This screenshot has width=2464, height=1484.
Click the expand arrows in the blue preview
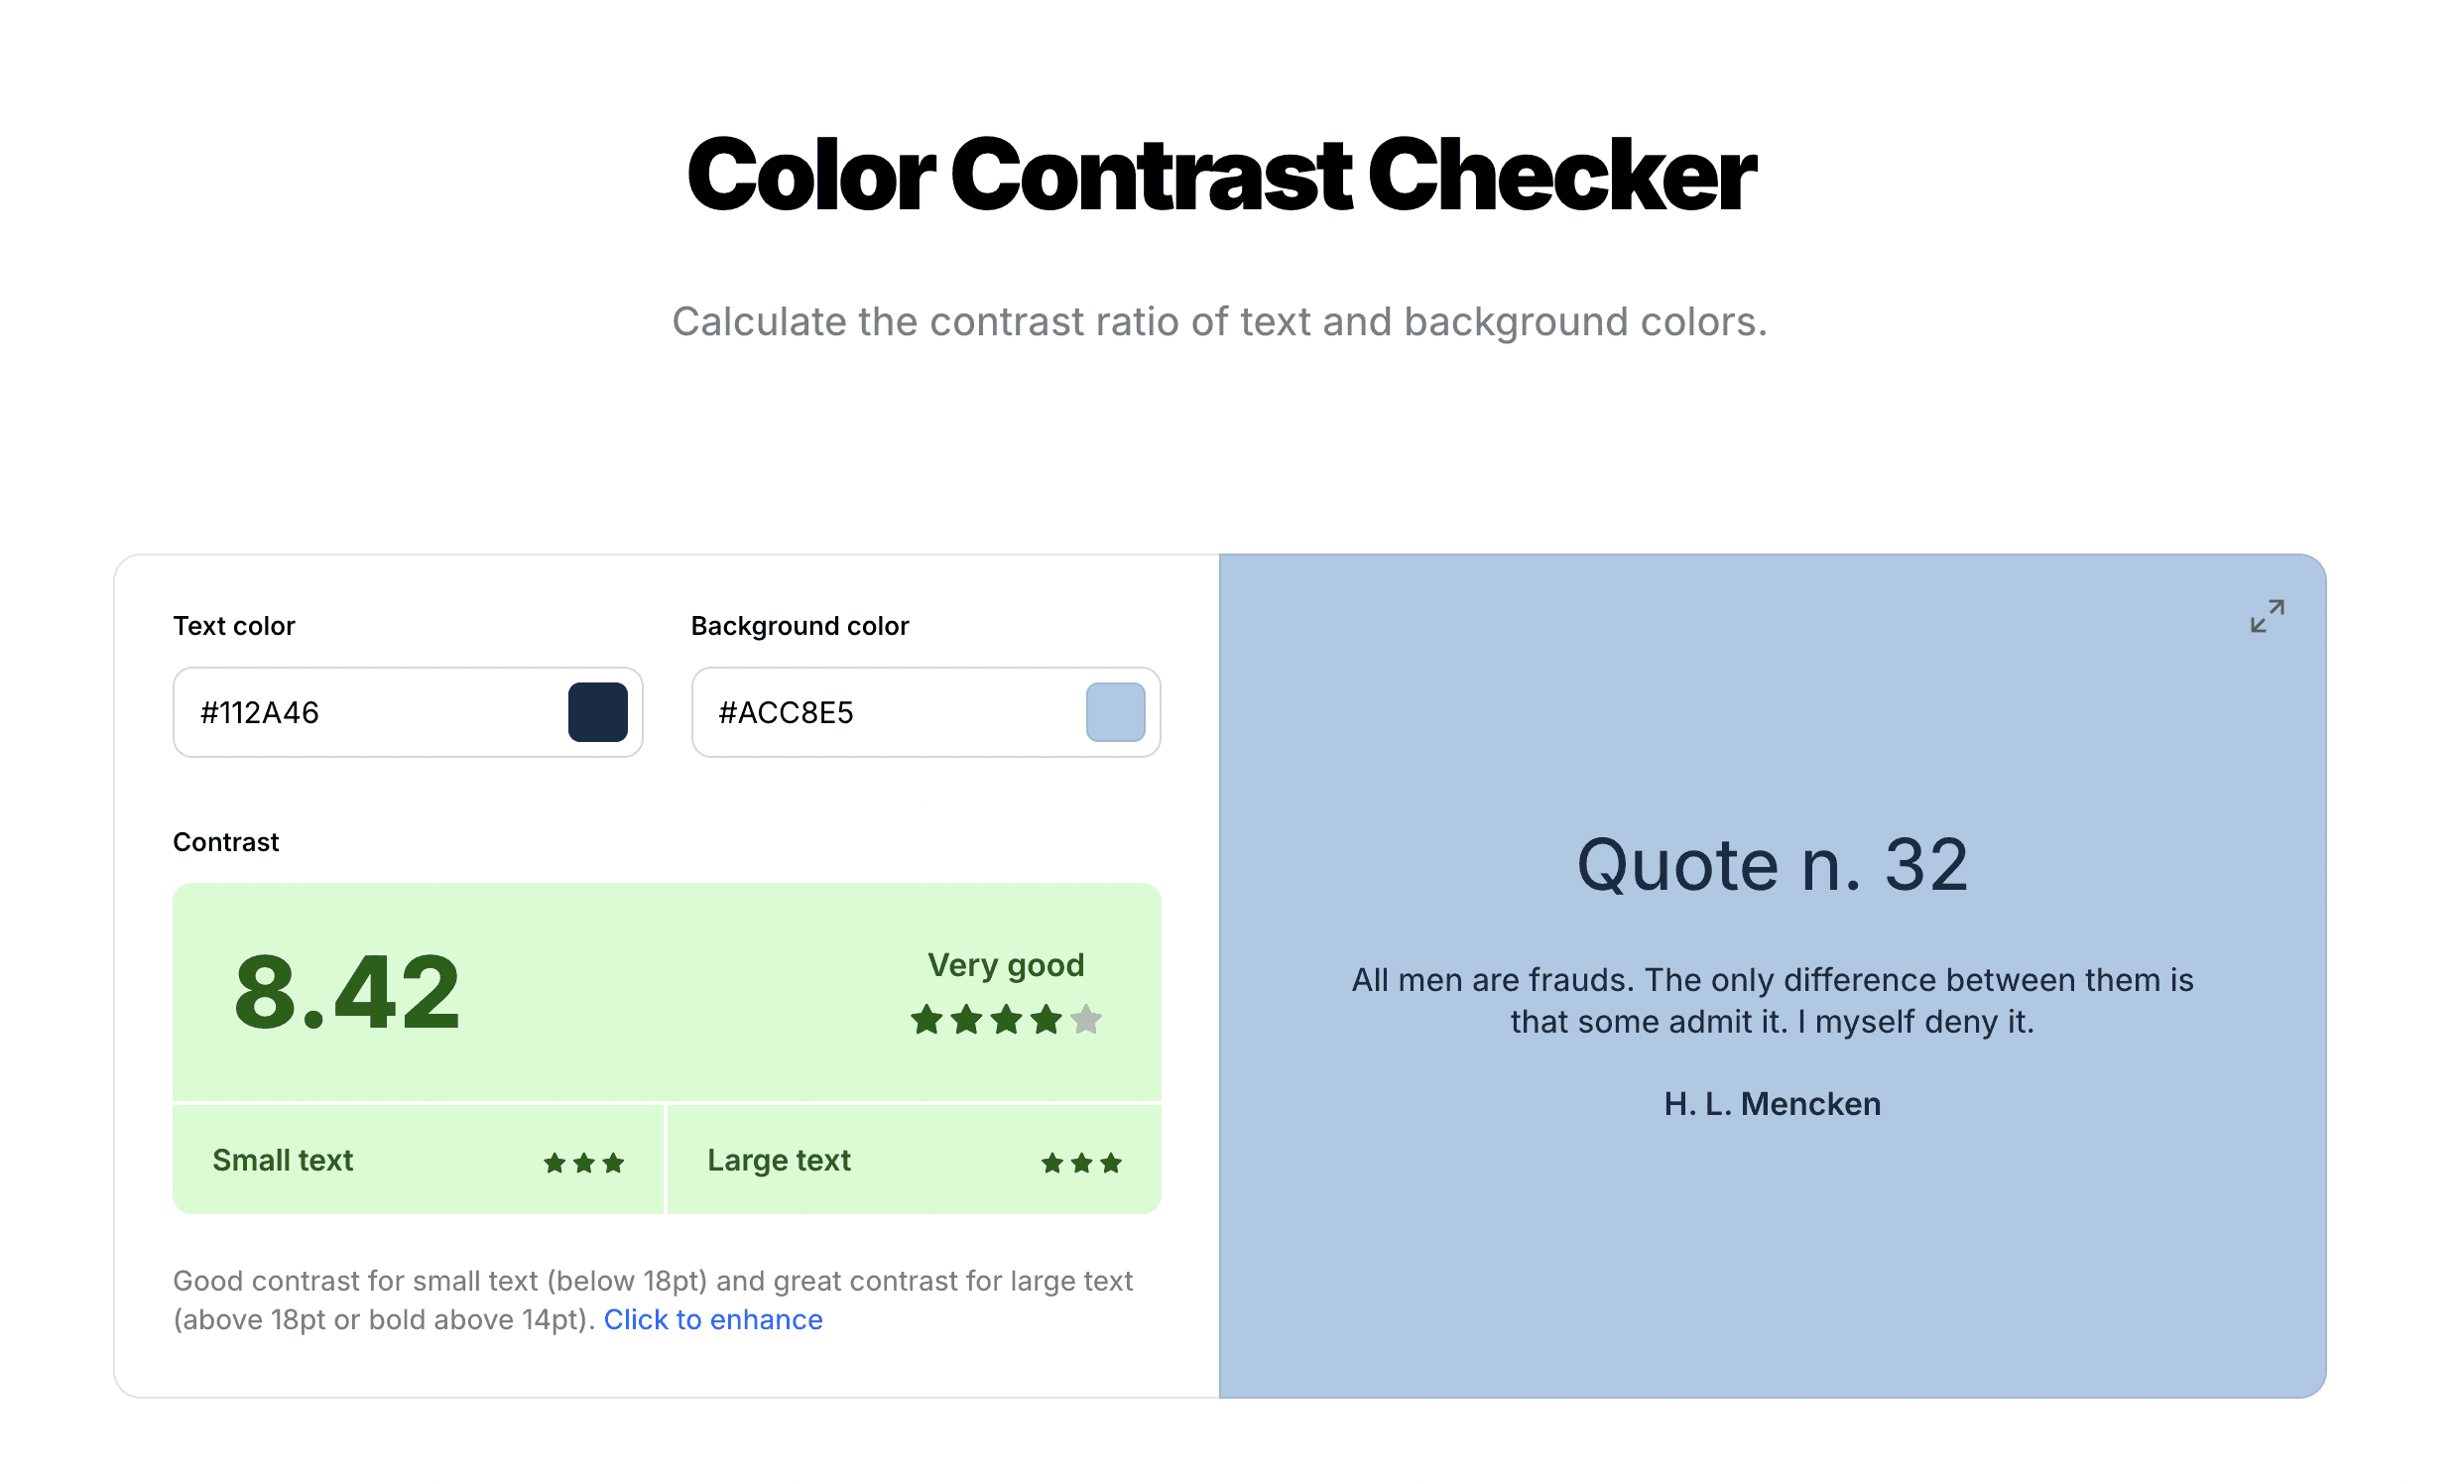click(2267, 617)
